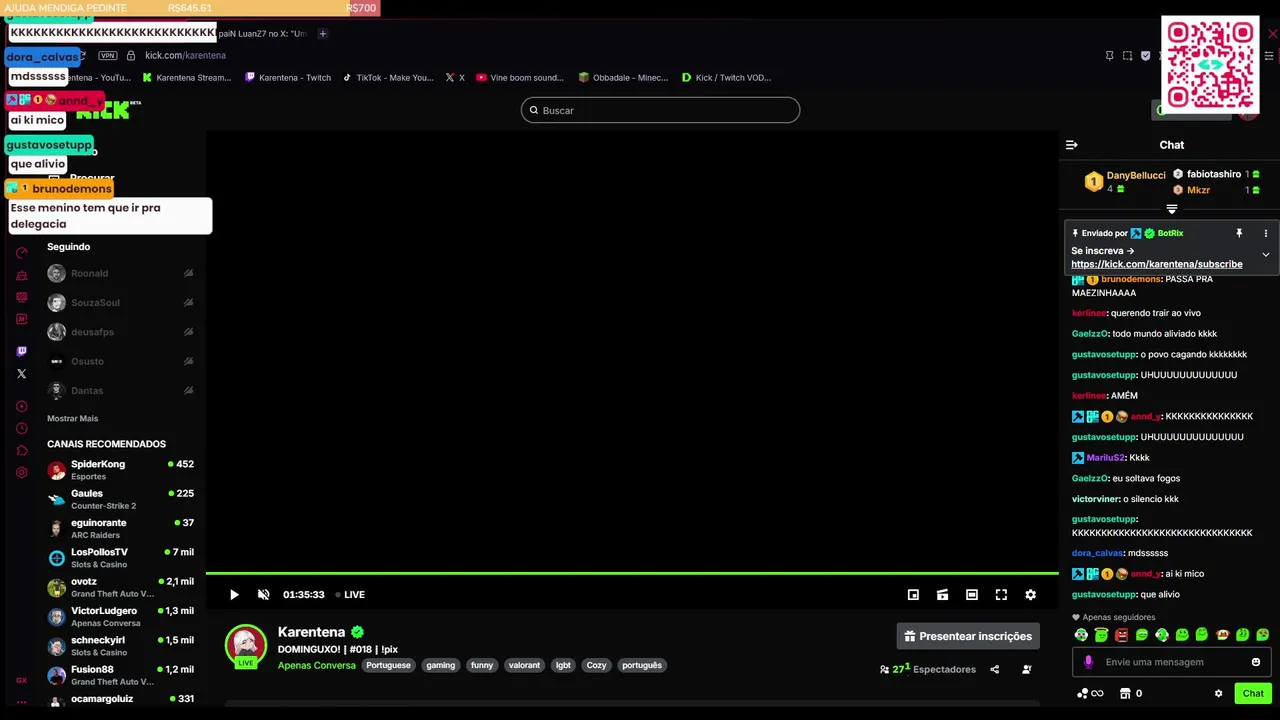Open browser sidebar settings gear
Screen dimensions: 1280x720
[x=22, y=472]
